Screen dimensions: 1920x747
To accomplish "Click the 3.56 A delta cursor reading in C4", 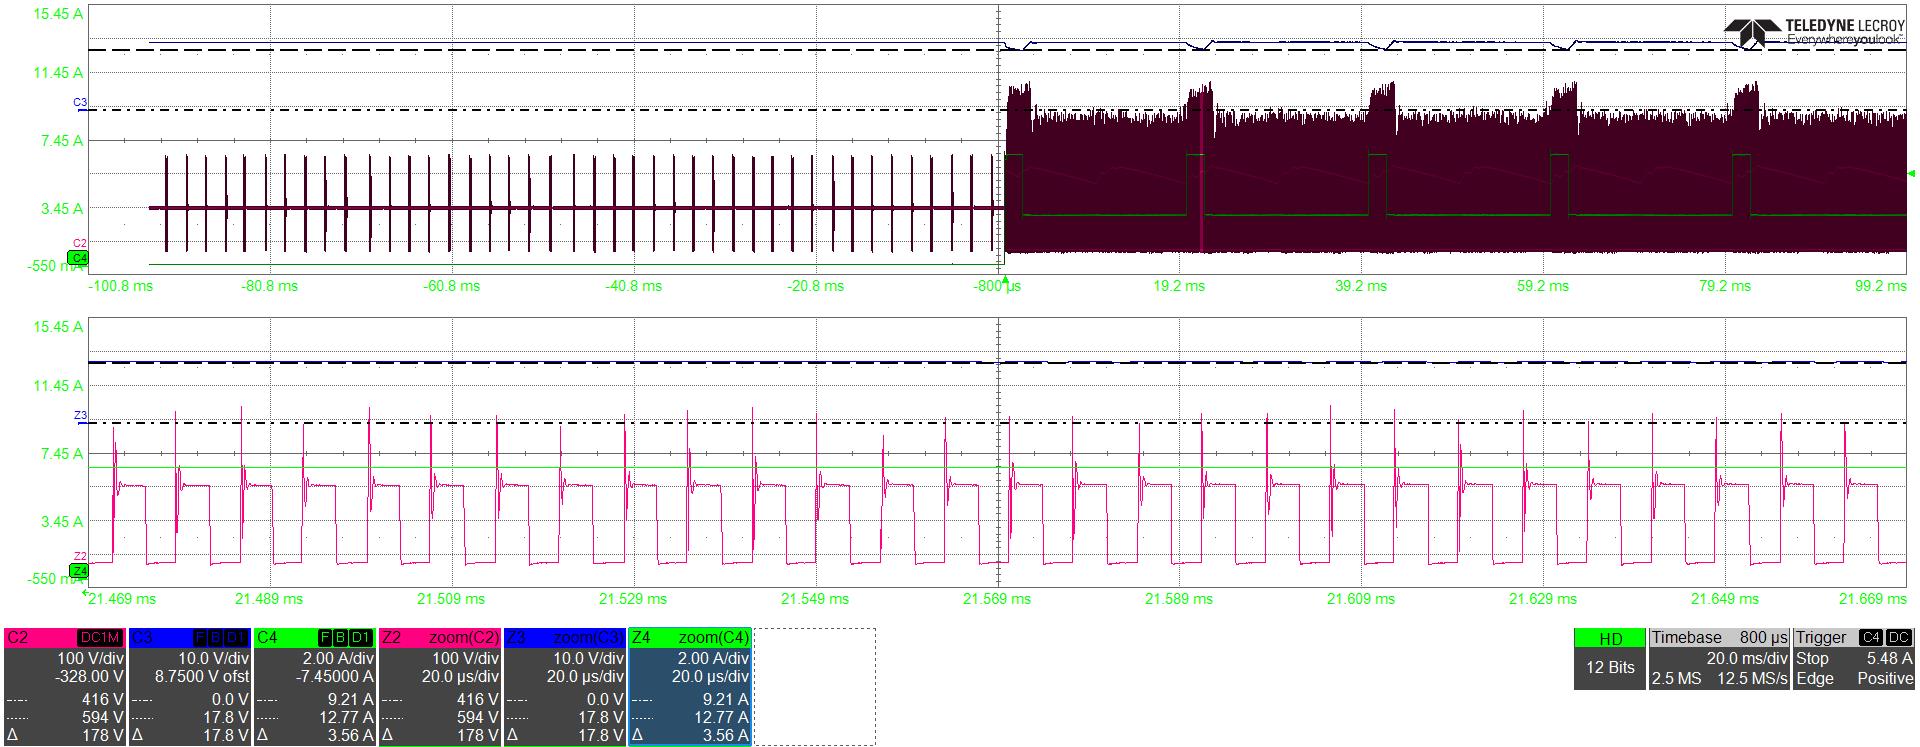I will [x=349, y=736].
